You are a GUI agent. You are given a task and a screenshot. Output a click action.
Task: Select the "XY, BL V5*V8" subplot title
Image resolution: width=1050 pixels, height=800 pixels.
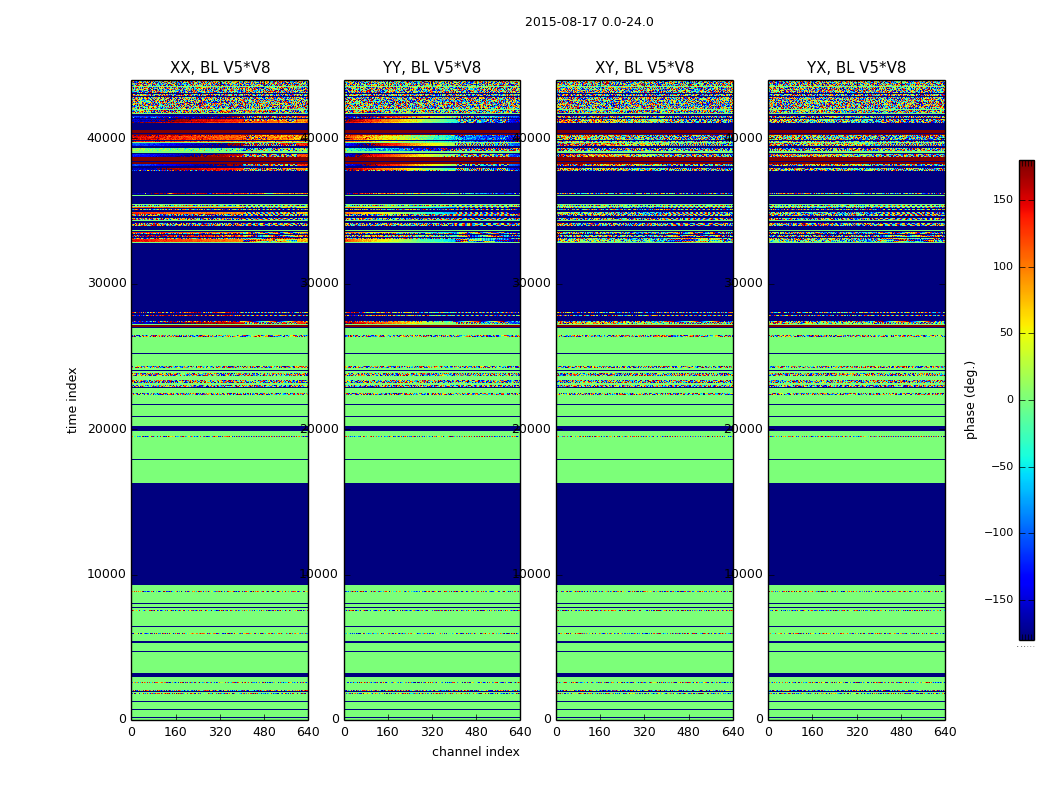[x=644, y=68]
